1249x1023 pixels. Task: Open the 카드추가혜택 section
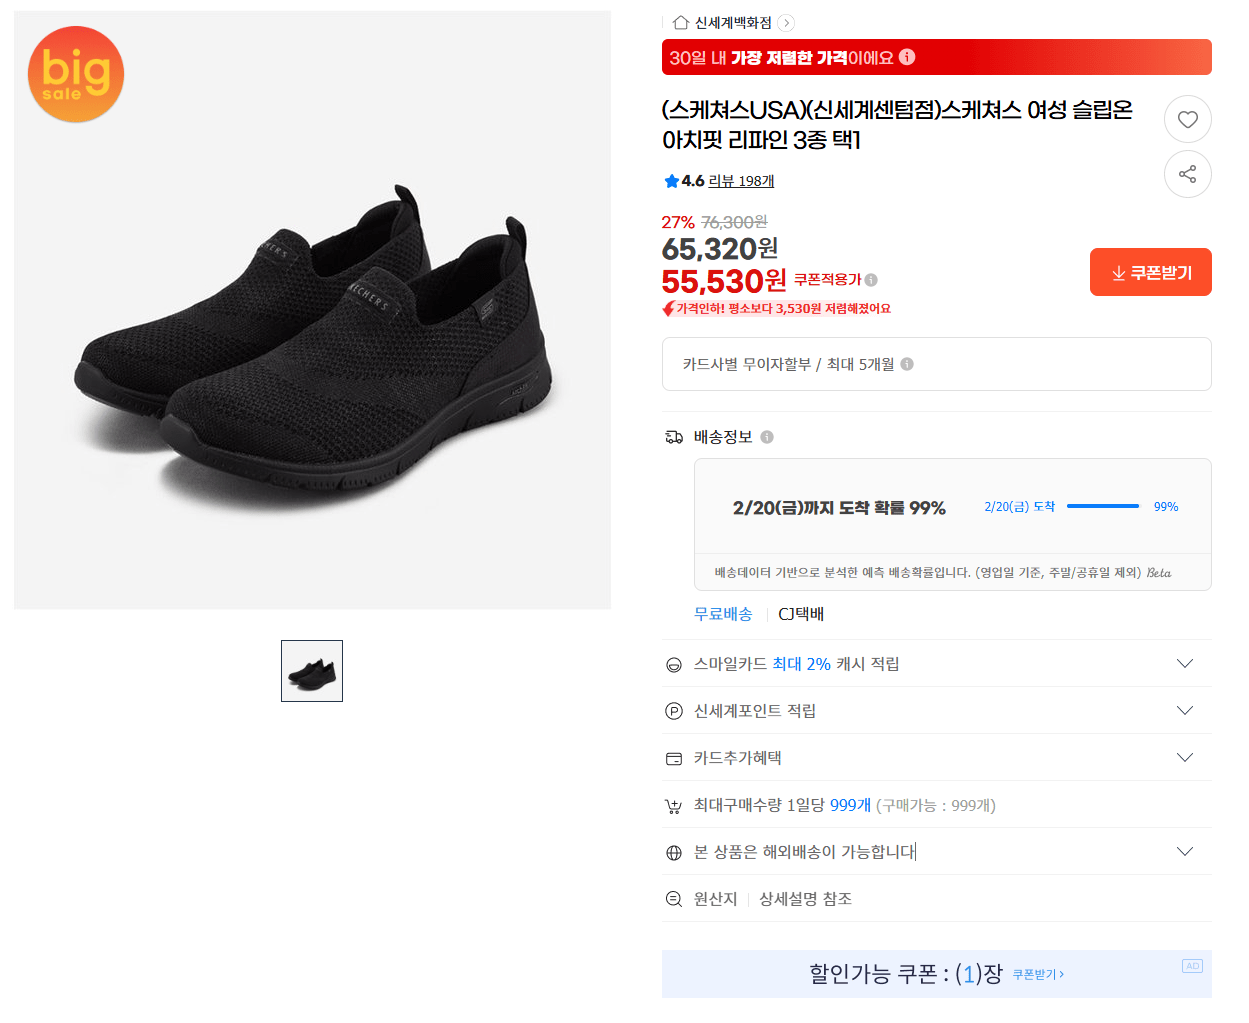pyautogui.click(x=1185, y=757)
